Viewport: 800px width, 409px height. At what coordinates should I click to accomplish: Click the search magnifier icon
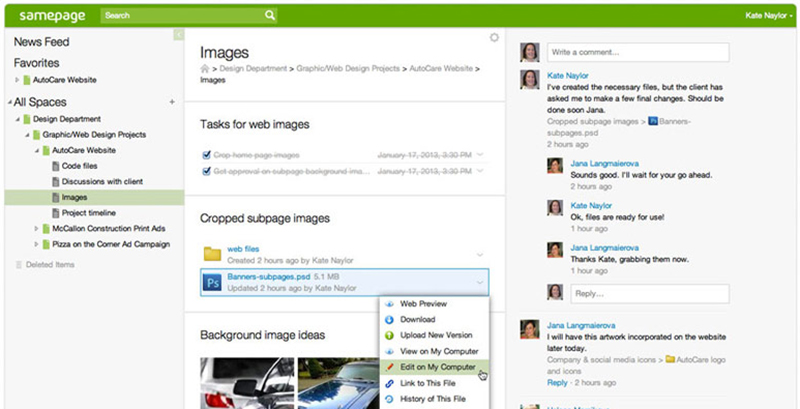(x=270, y=16)
